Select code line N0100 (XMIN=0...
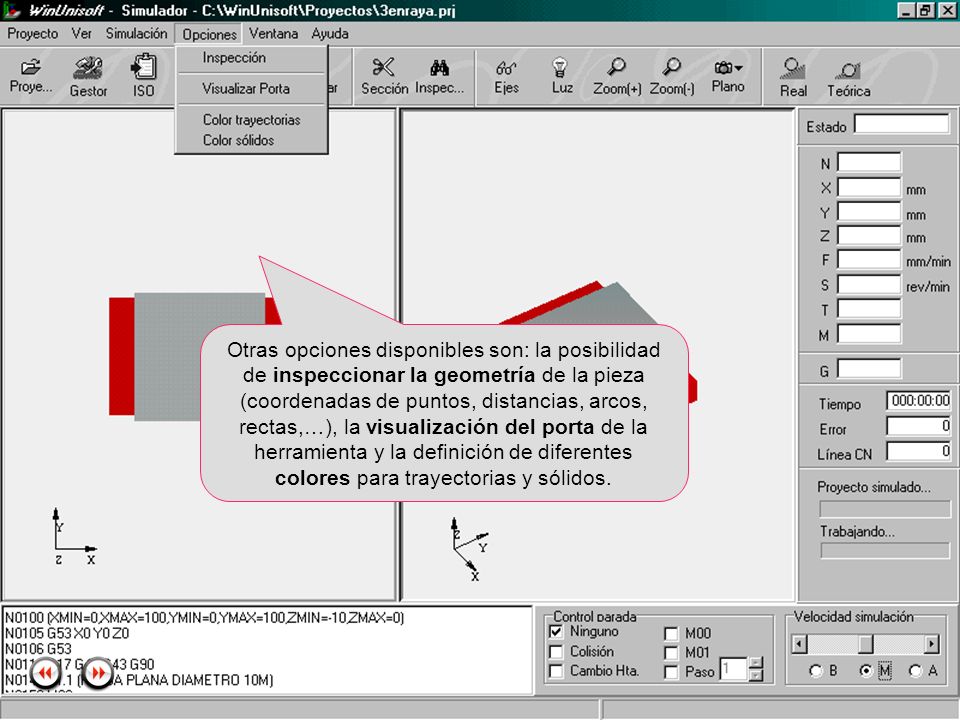The width and height of the screenshot is (960, 720). pos(204,618)
